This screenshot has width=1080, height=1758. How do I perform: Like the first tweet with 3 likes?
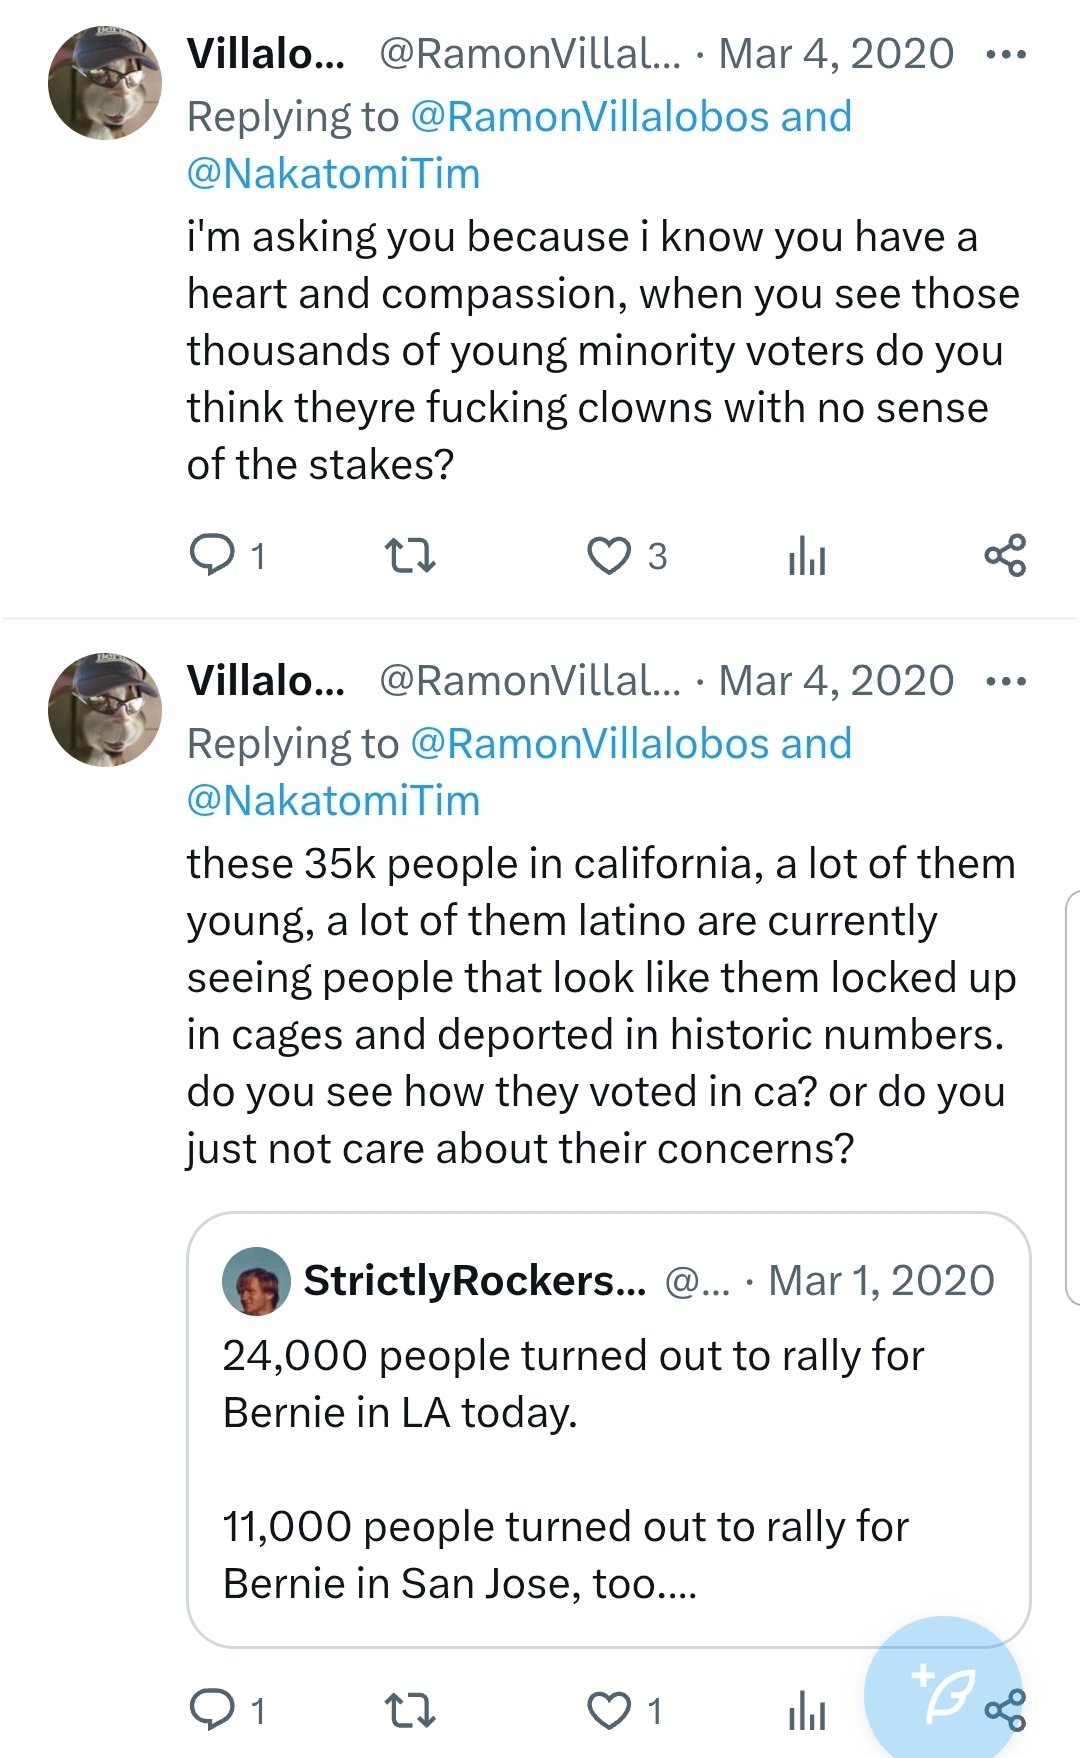click(x=609, y=556)
